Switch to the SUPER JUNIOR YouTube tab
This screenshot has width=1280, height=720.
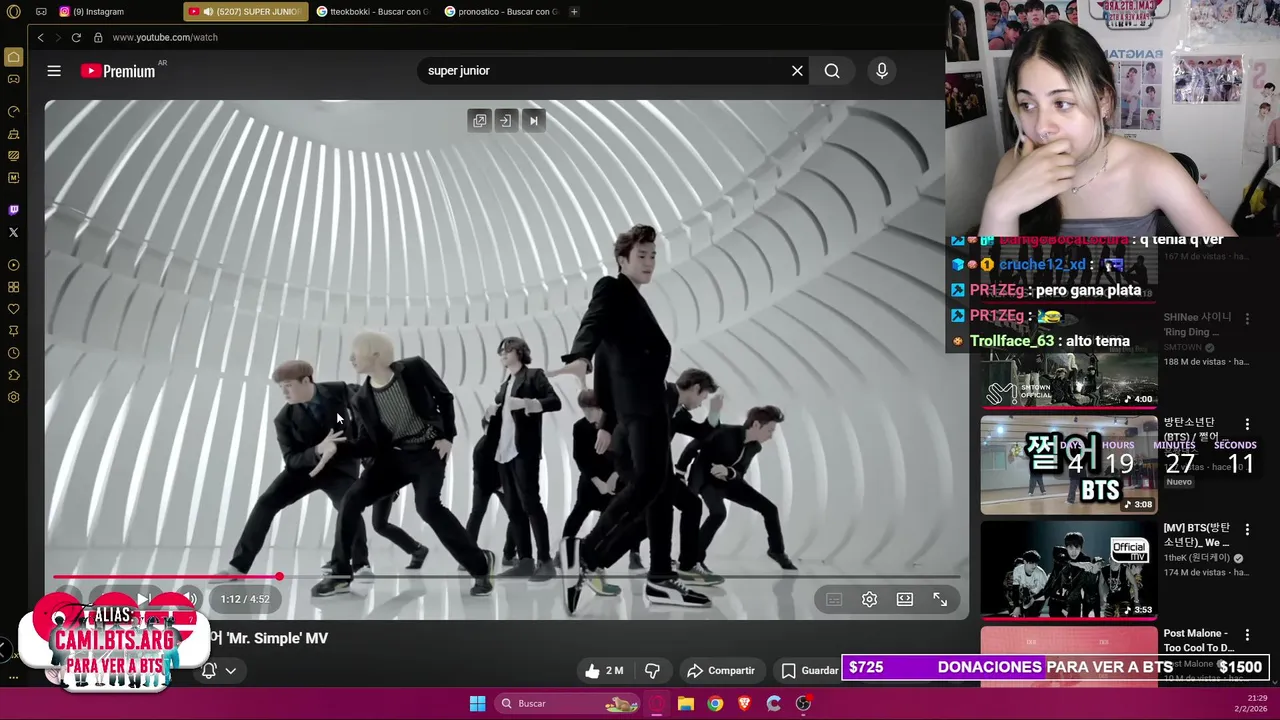pyautogui.click(x=245, y=12)
